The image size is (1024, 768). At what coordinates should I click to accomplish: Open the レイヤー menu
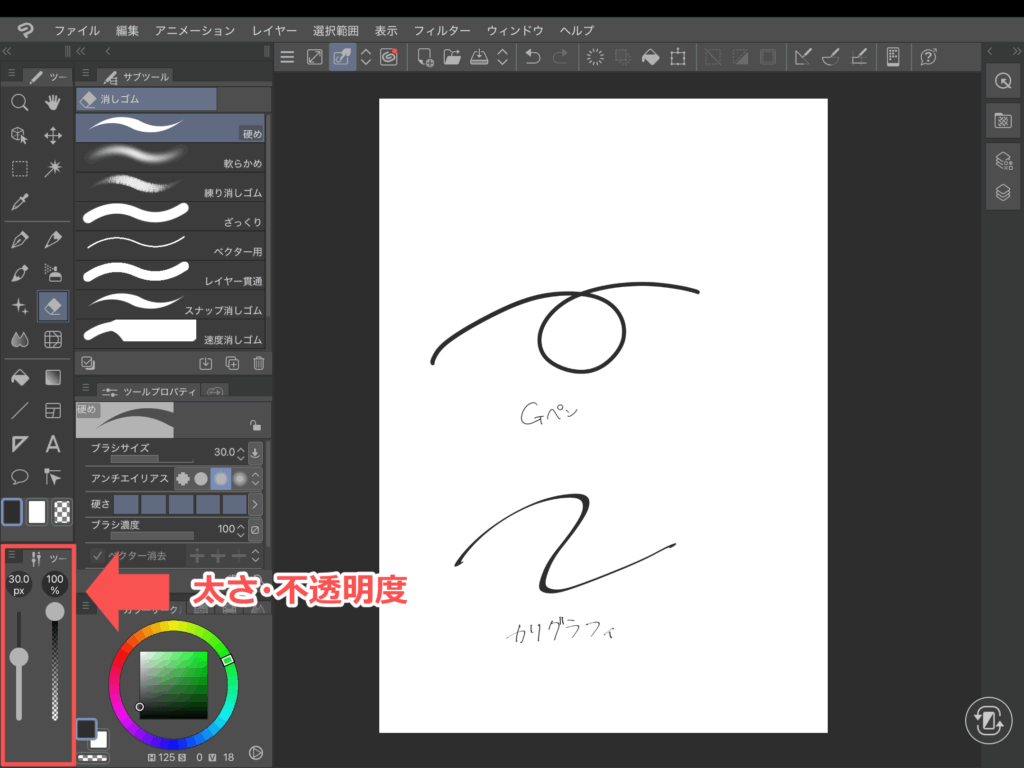[274, 30]
